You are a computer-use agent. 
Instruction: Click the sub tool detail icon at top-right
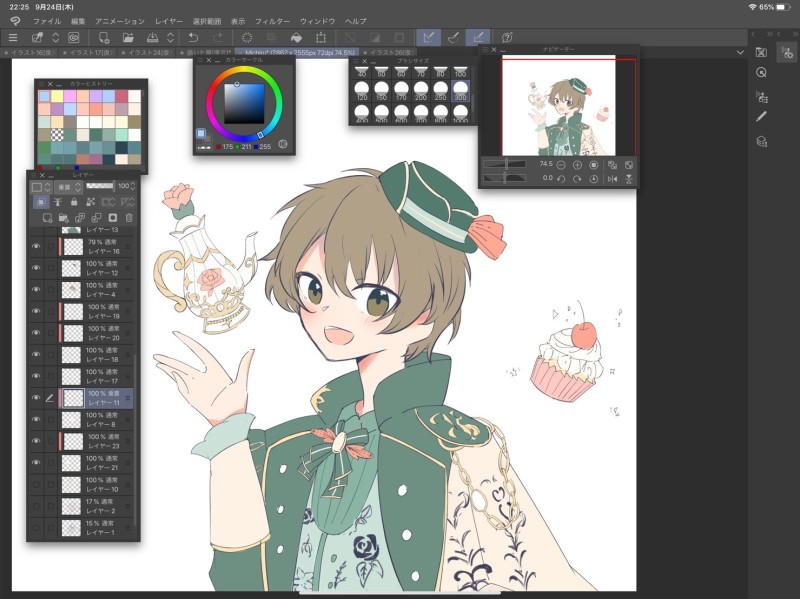pos(787,53)
